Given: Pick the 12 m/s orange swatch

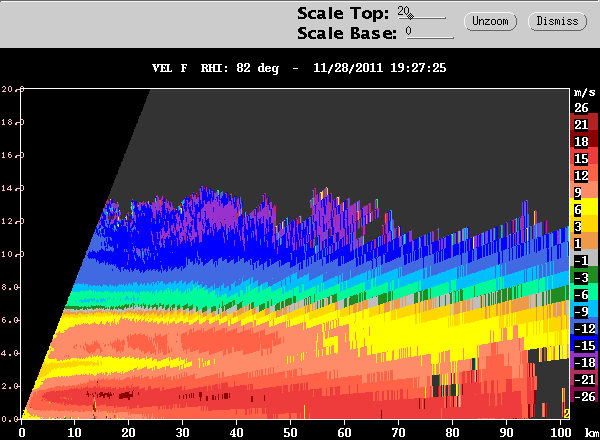Looking at the screenshot, I should [x=584, y=173].
